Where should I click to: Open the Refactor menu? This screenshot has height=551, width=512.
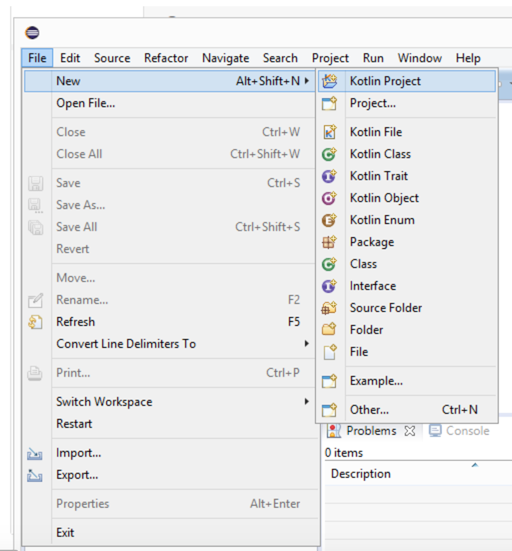[x=166, y=58]
